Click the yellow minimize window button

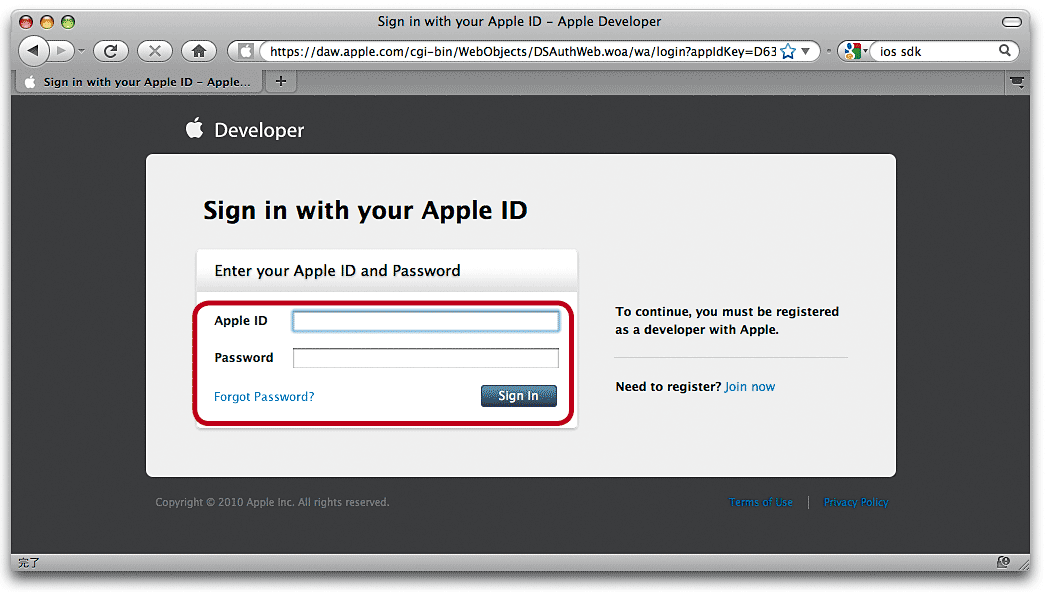click(47, 22)
